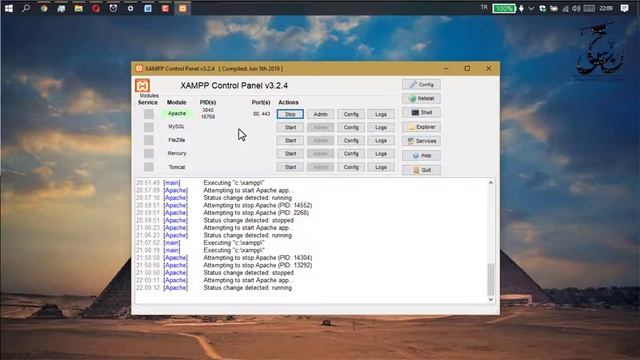Open FileZilla Config
The height and width of the screenshot is (360, 640).
(x=351, y=140)
